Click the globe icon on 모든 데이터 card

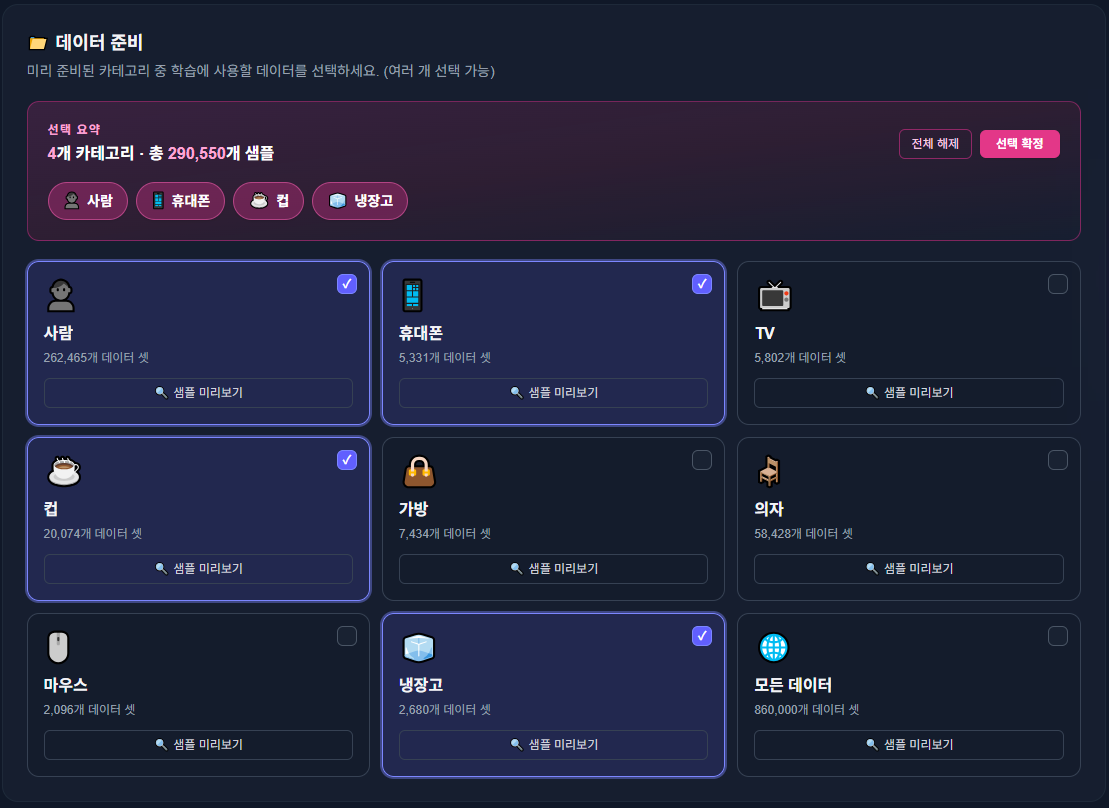[x=773, y=647]
